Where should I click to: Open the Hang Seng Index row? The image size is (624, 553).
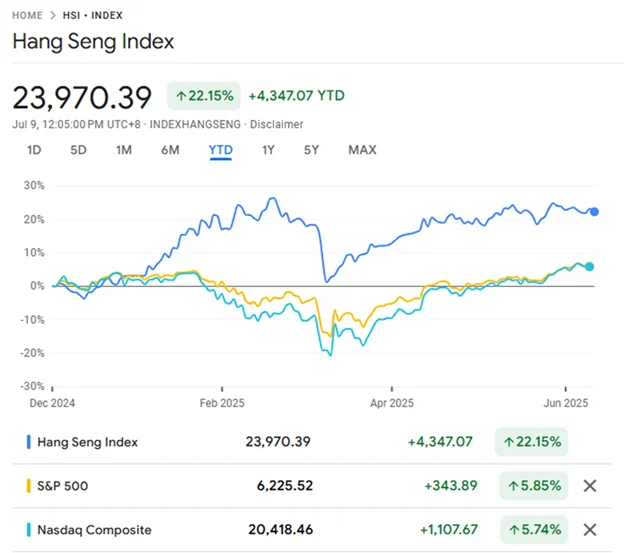pyautogui.click(x=312, y=442)
